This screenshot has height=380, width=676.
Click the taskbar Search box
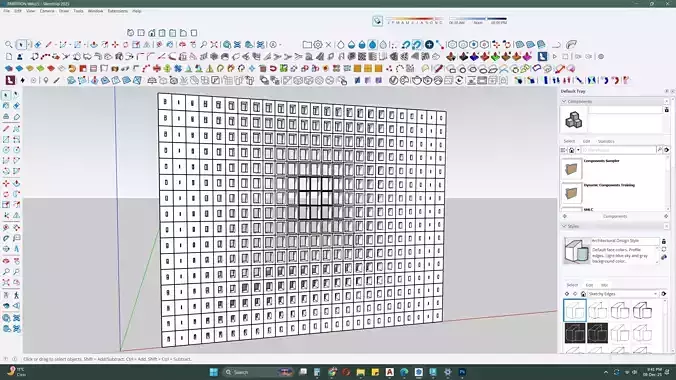258,372
